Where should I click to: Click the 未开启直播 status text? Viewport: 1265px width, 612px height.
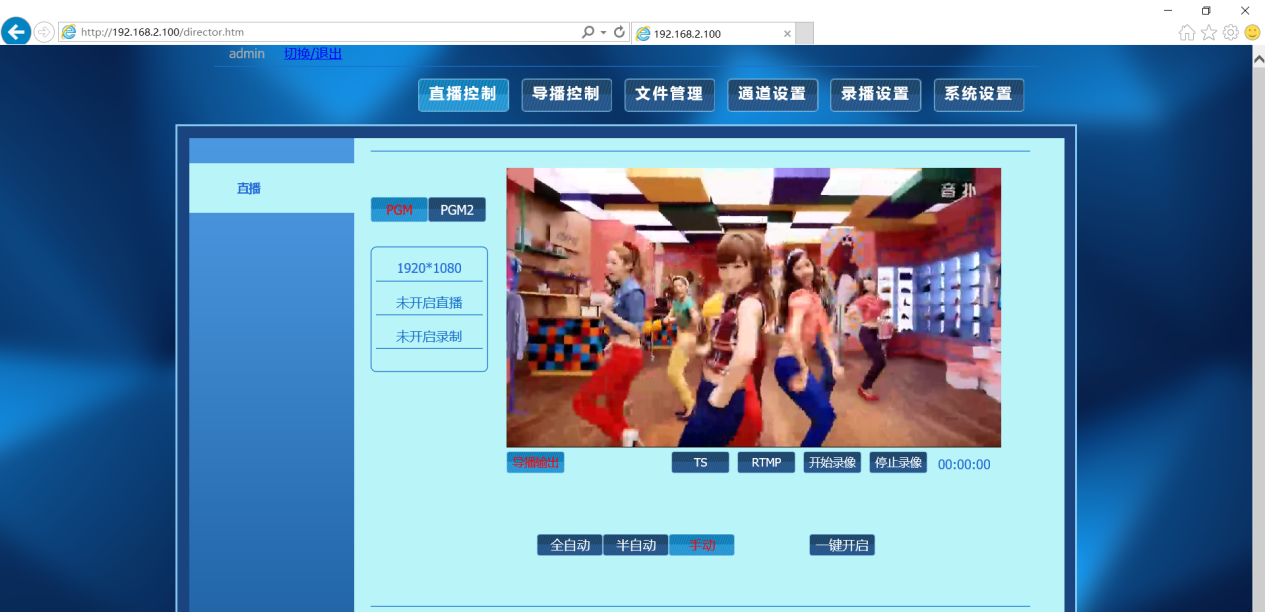429,303
